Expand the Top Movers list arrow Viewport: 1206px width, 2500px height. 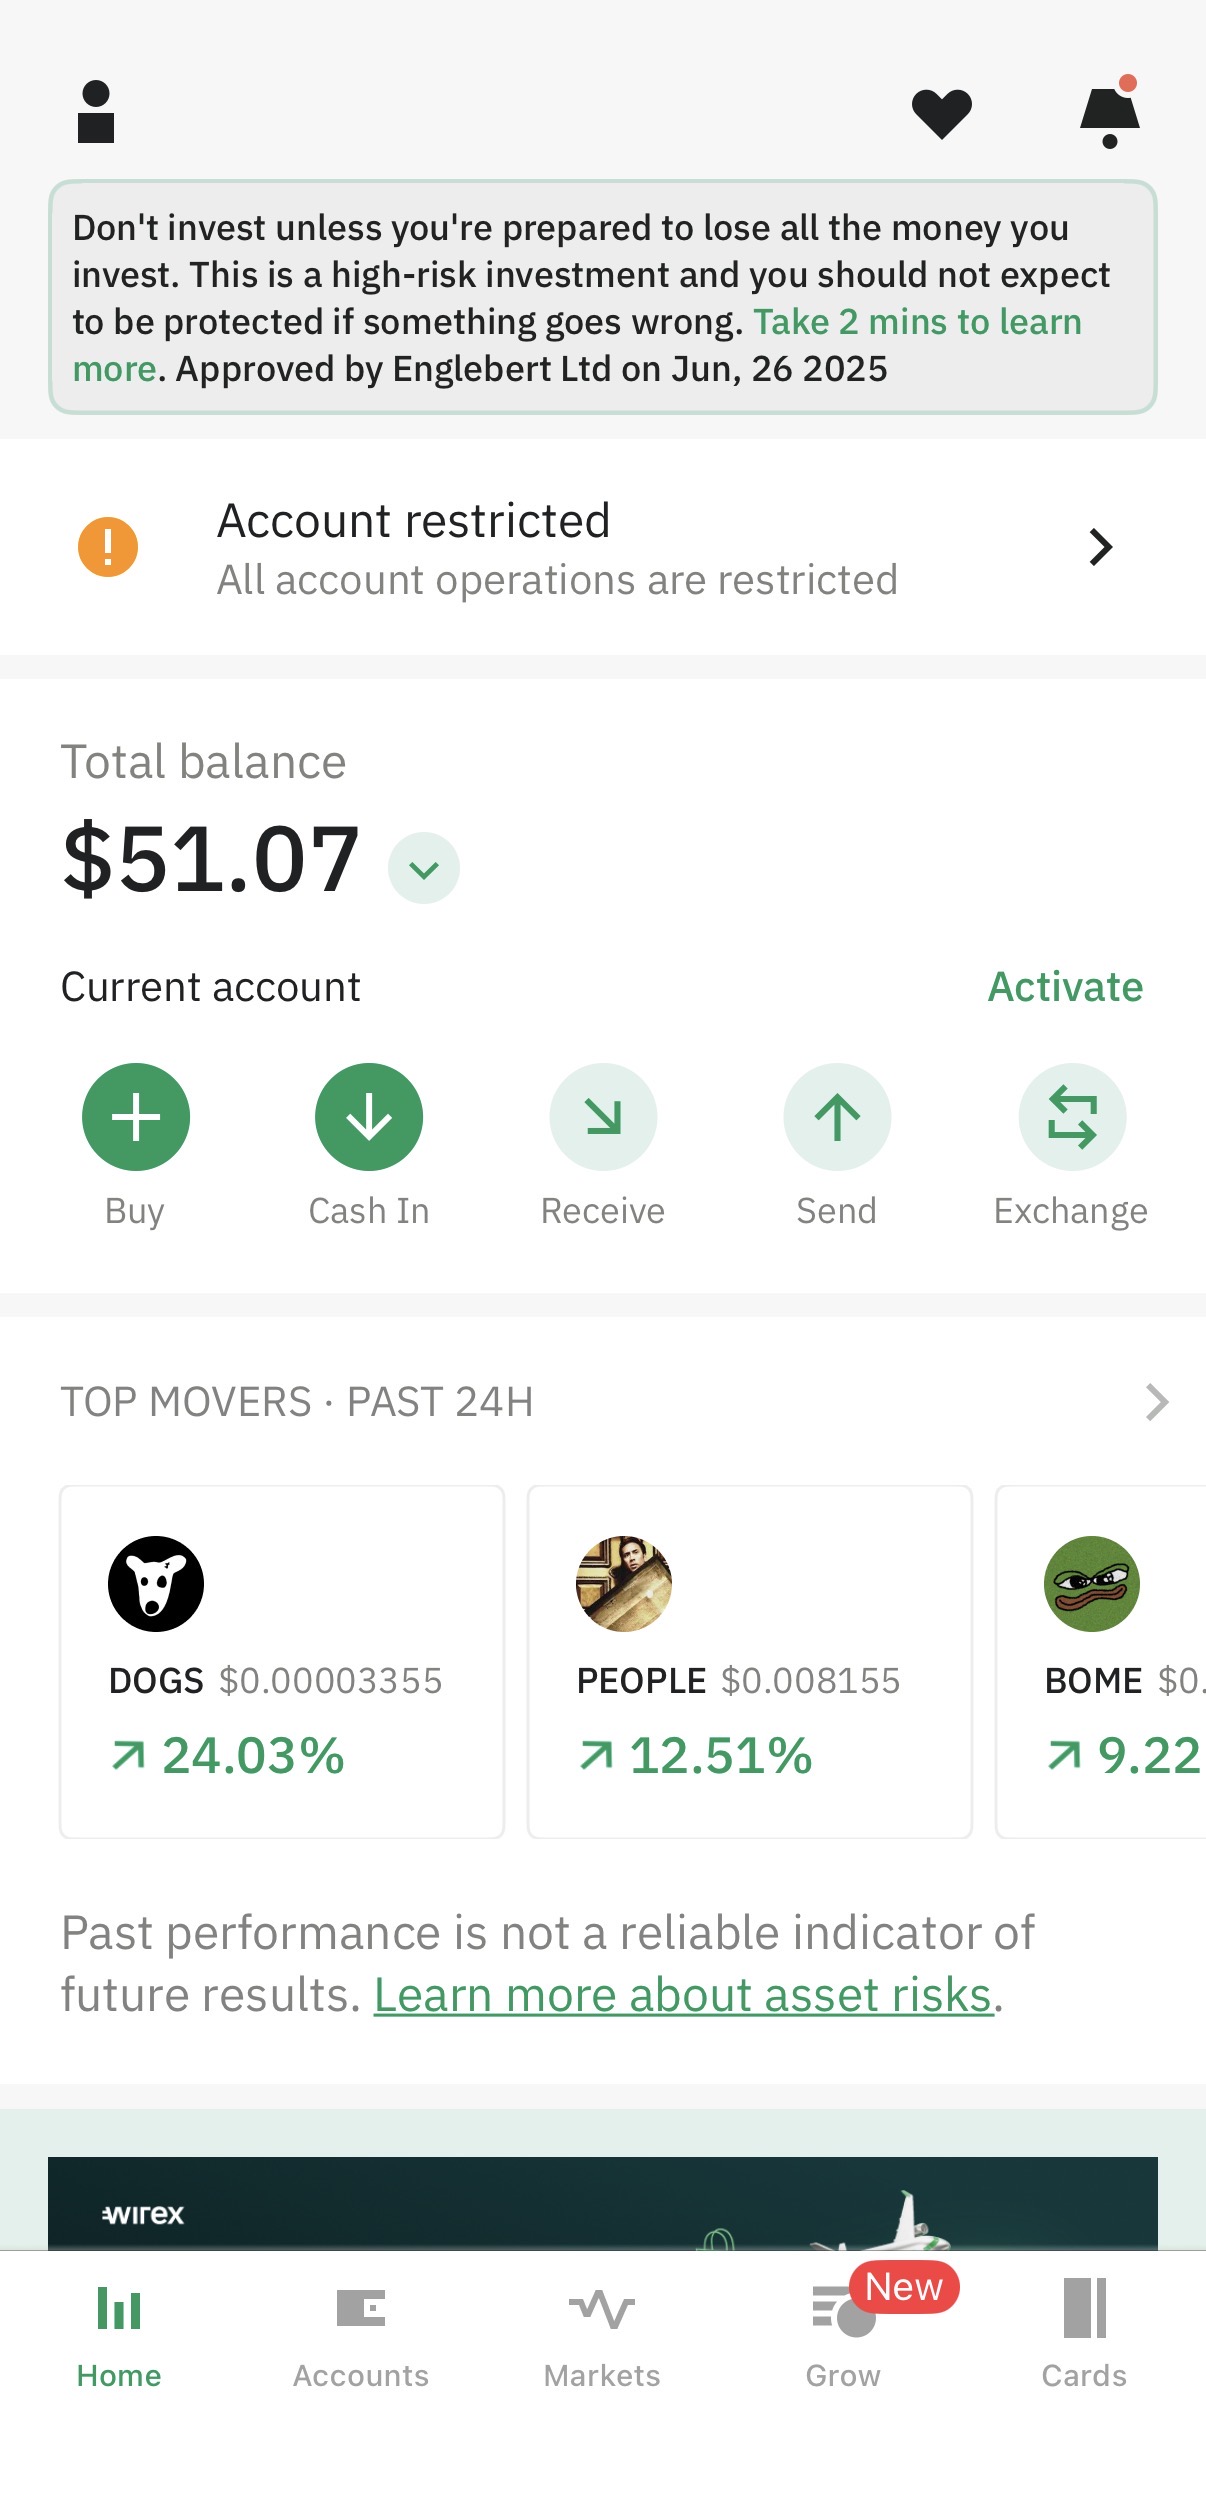coord(1157,1402)
